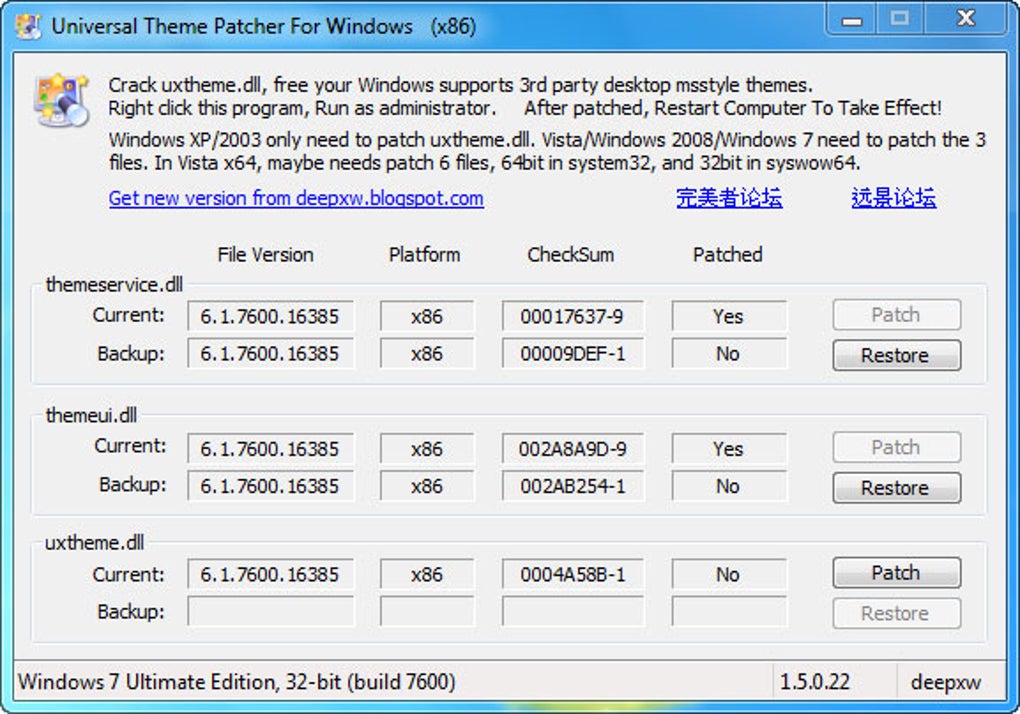
Task: Click the disabled Patch button for themeservice.dll
Action: [x=896, y=315]
